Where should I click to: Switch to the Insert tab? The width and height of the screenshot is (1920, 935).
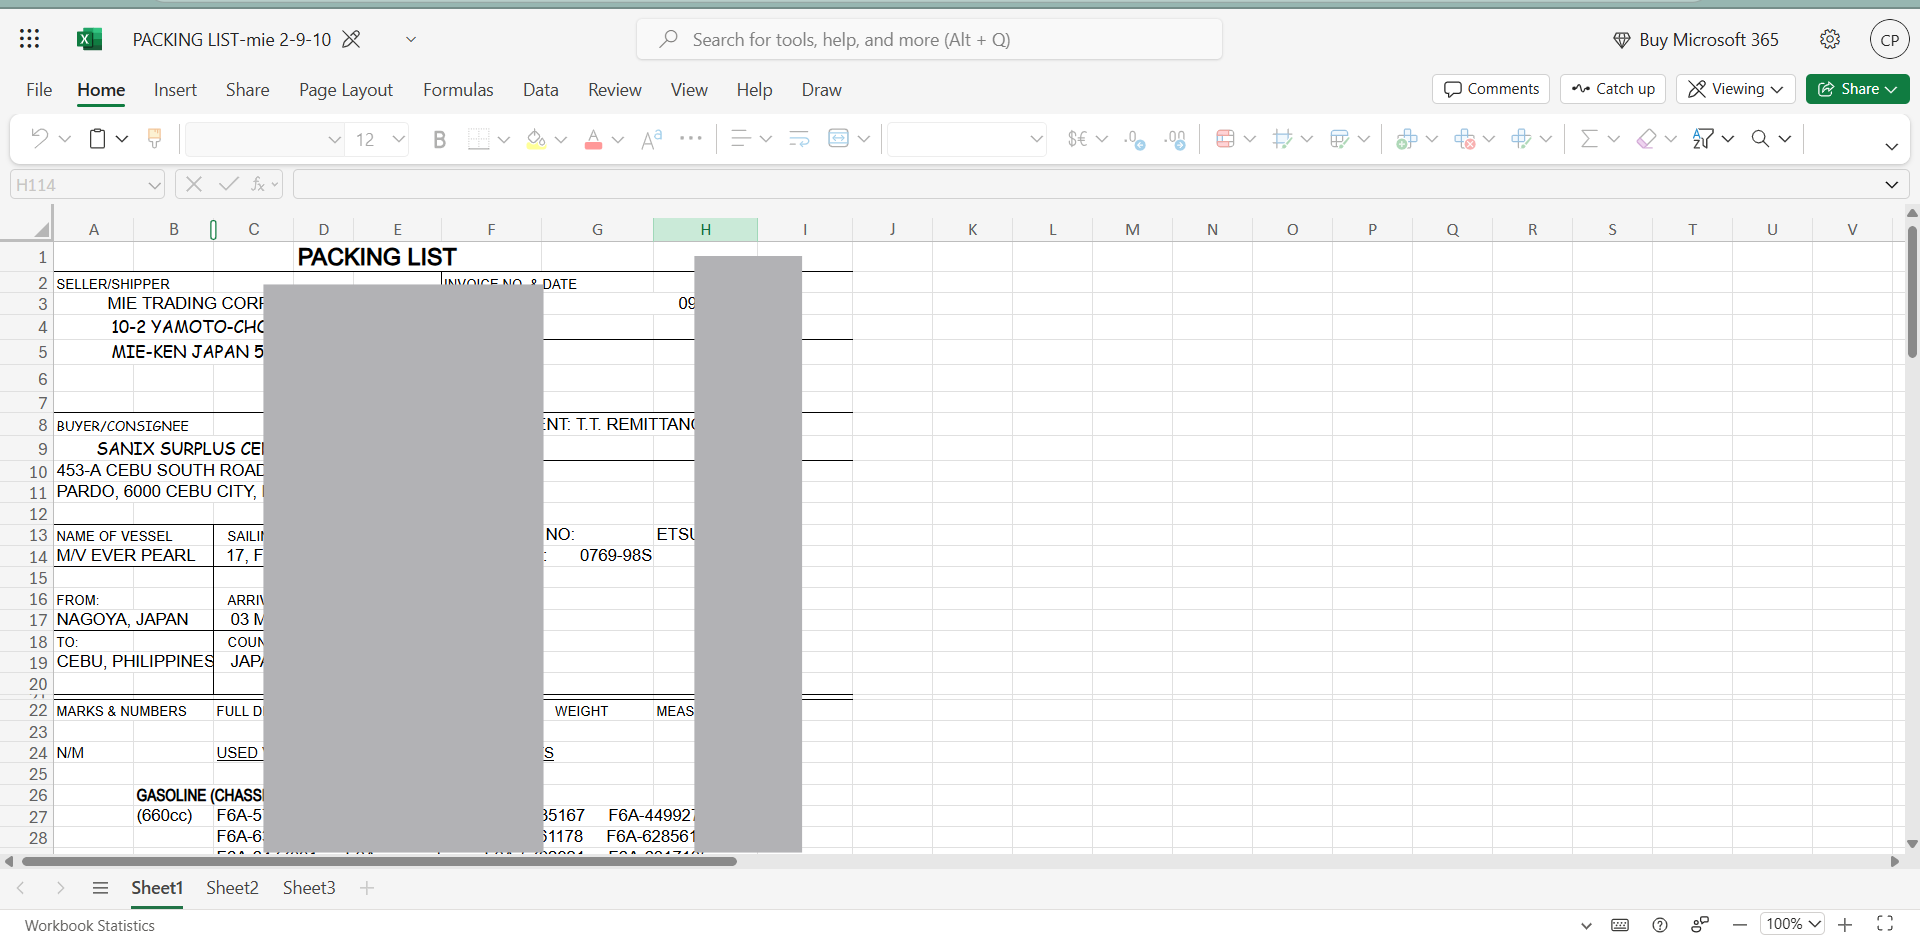pyautogui.click(x=175, y=90)
